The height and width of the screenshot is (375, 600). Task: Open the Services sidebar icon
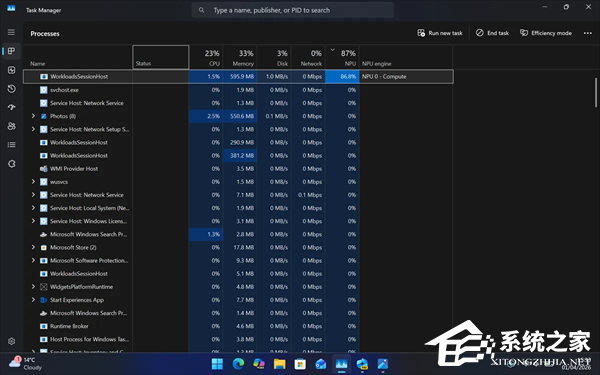(11, 164)
